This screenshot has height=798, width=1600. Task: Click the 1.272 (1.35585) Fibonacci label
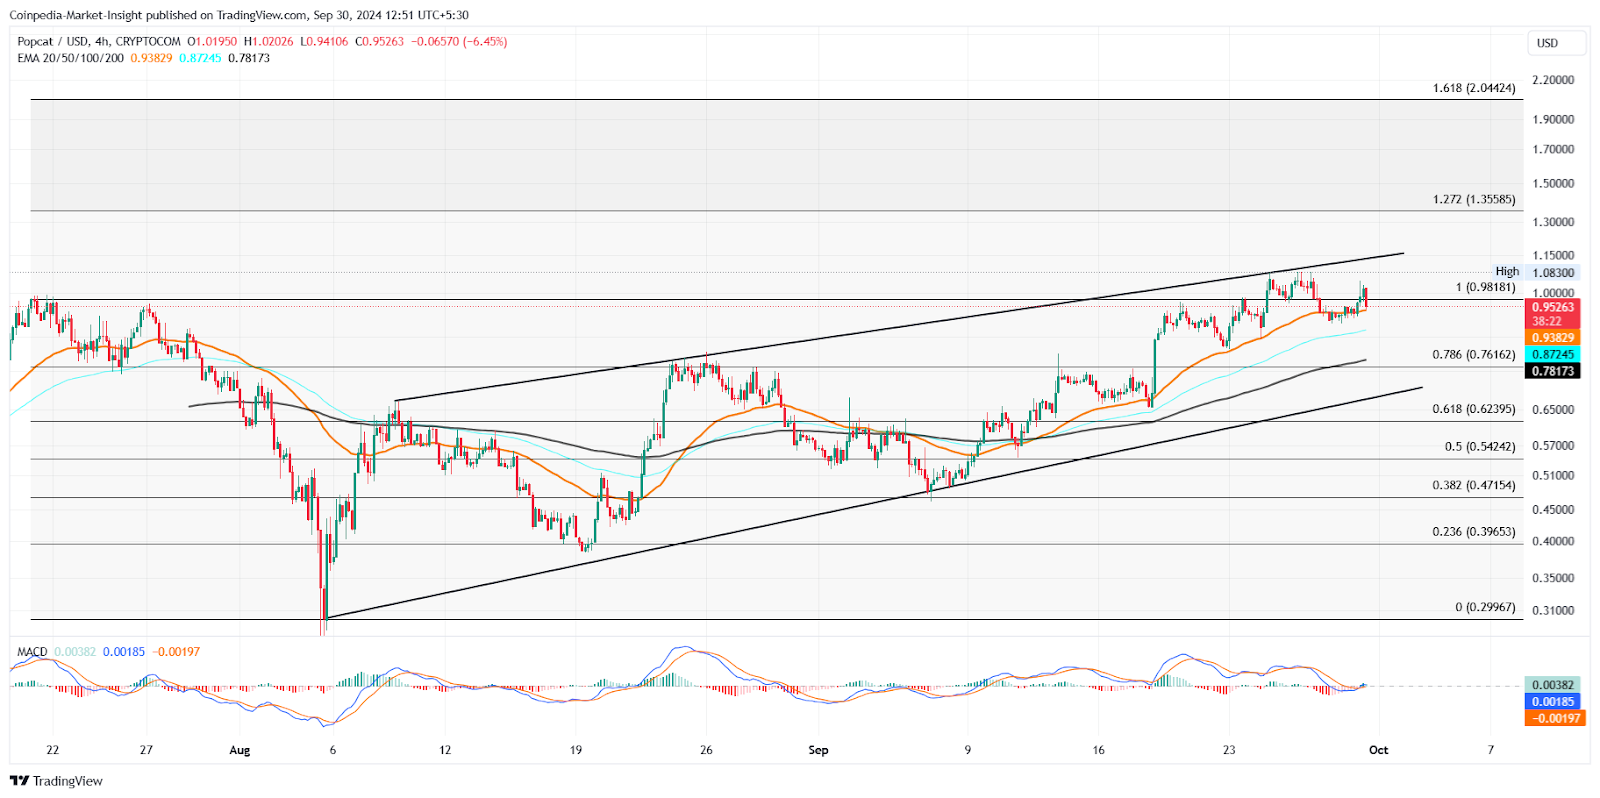[x=1474, y=199]
